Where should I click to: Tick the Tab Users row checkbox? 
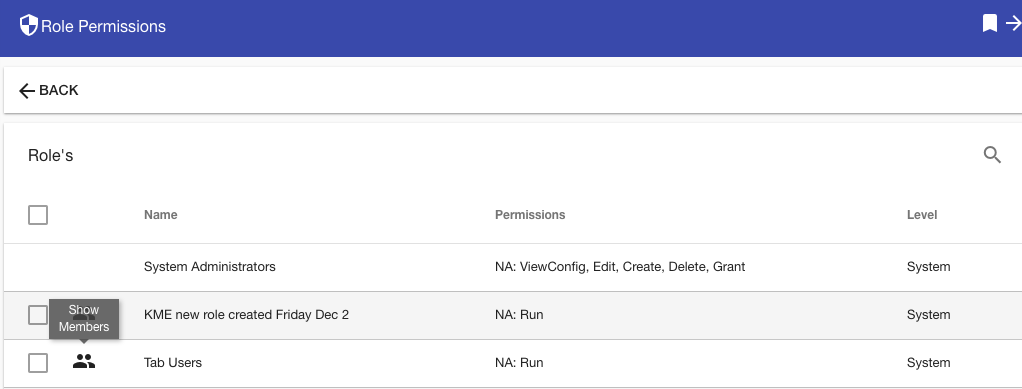tap(38, 362)
